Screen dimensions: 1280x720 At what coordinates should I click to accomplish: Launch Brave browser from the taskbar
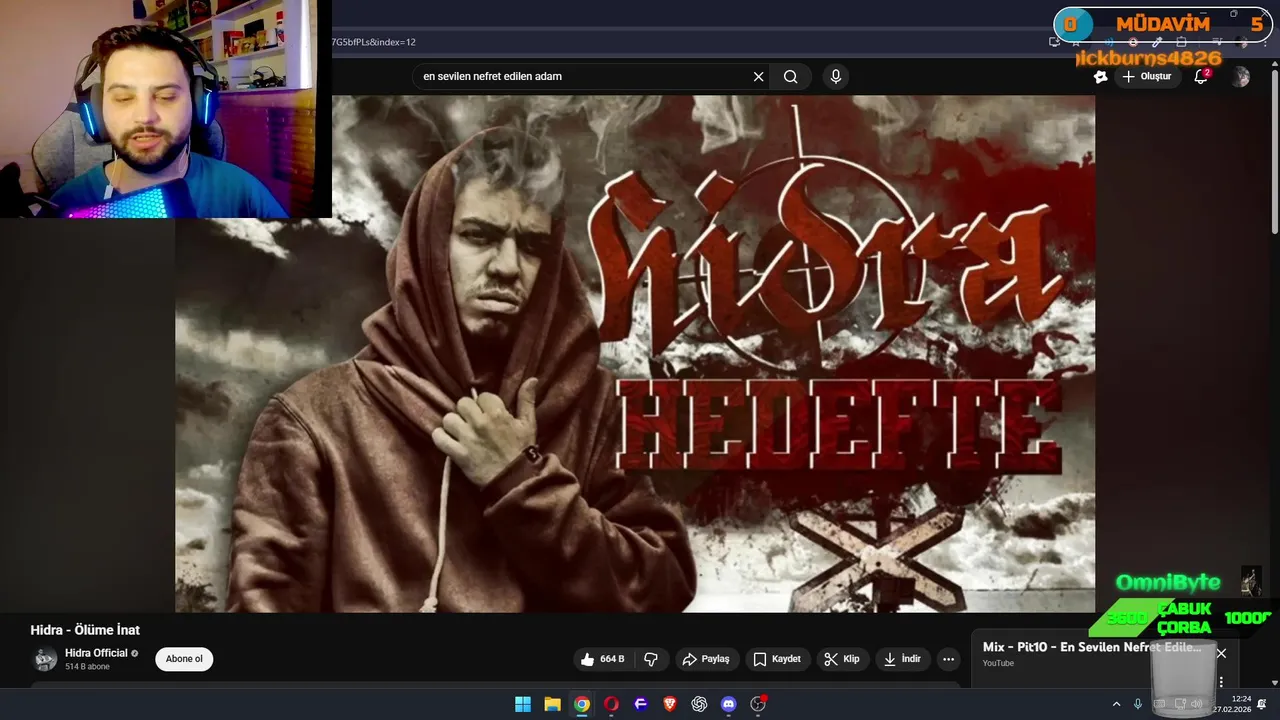tap(670, 704)
